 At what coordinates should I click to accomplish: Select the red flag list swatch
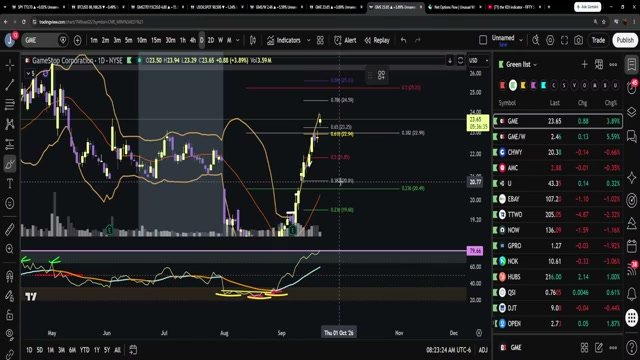502,85
